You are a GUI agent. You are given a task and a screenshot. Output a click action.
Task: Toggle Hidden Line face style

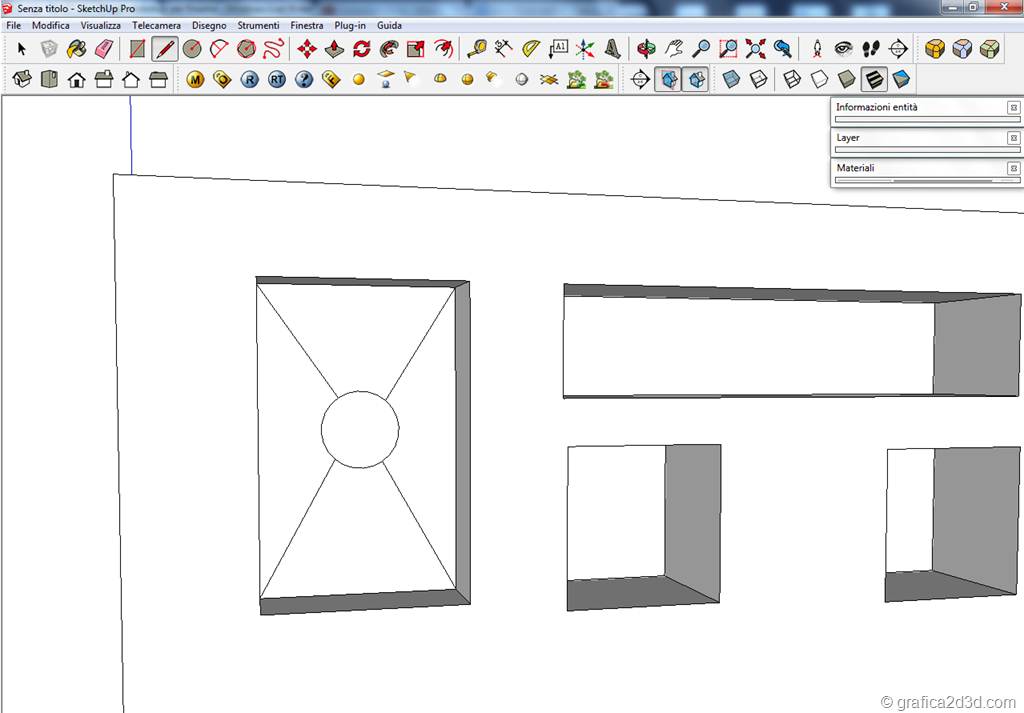point(819,79)
